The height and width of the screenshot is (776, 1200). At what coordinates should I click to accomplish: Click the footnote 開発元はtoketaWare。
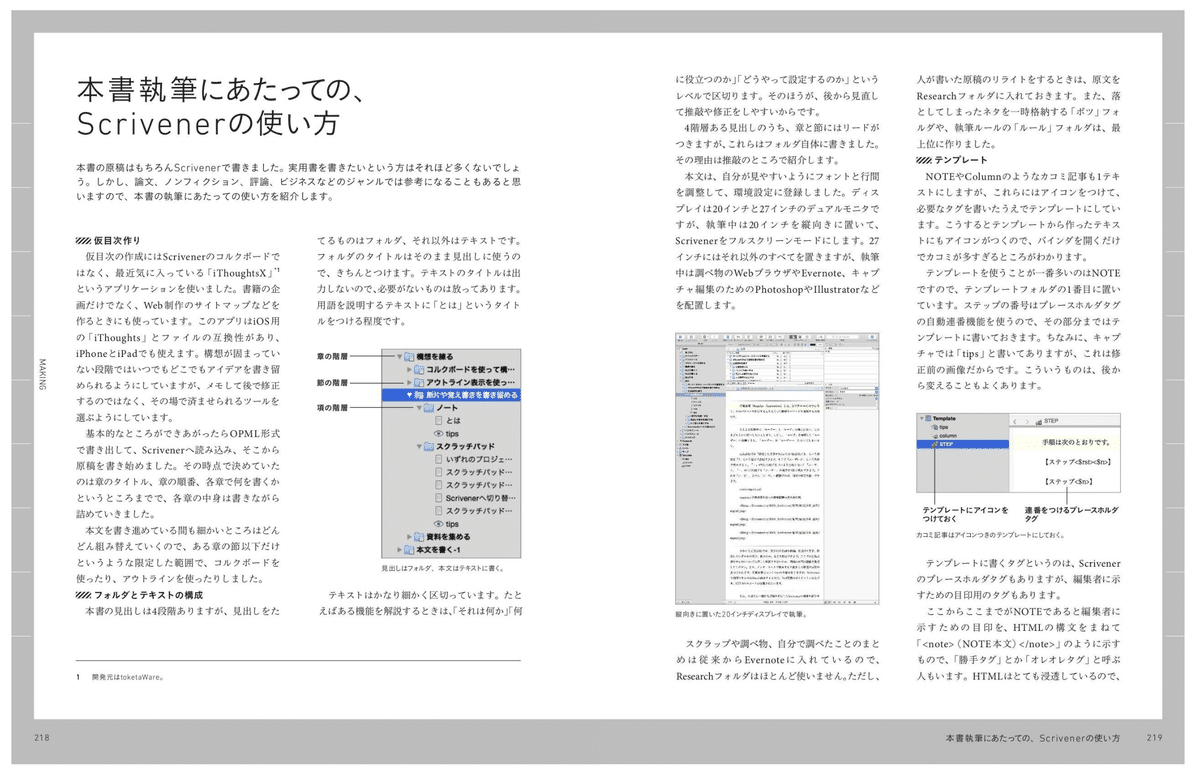pos(127,676)
